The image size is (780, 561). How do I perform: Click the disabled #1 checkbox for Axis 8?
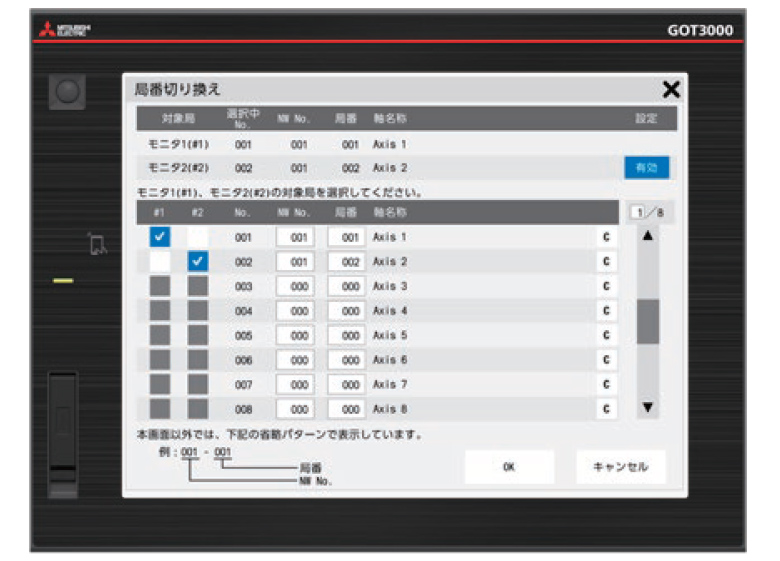160,409
